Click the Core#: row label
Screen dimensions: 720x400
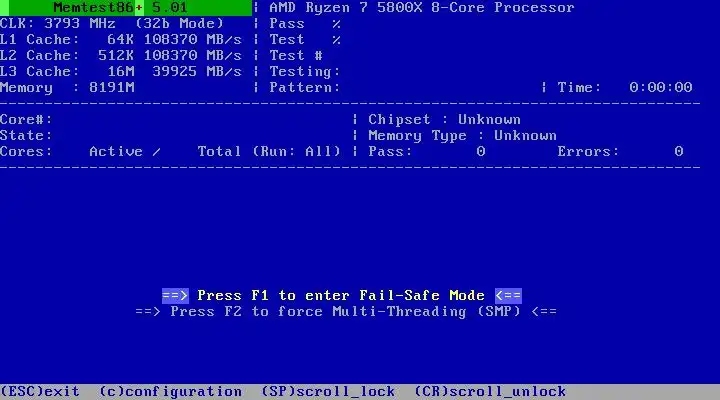(26, 119)
